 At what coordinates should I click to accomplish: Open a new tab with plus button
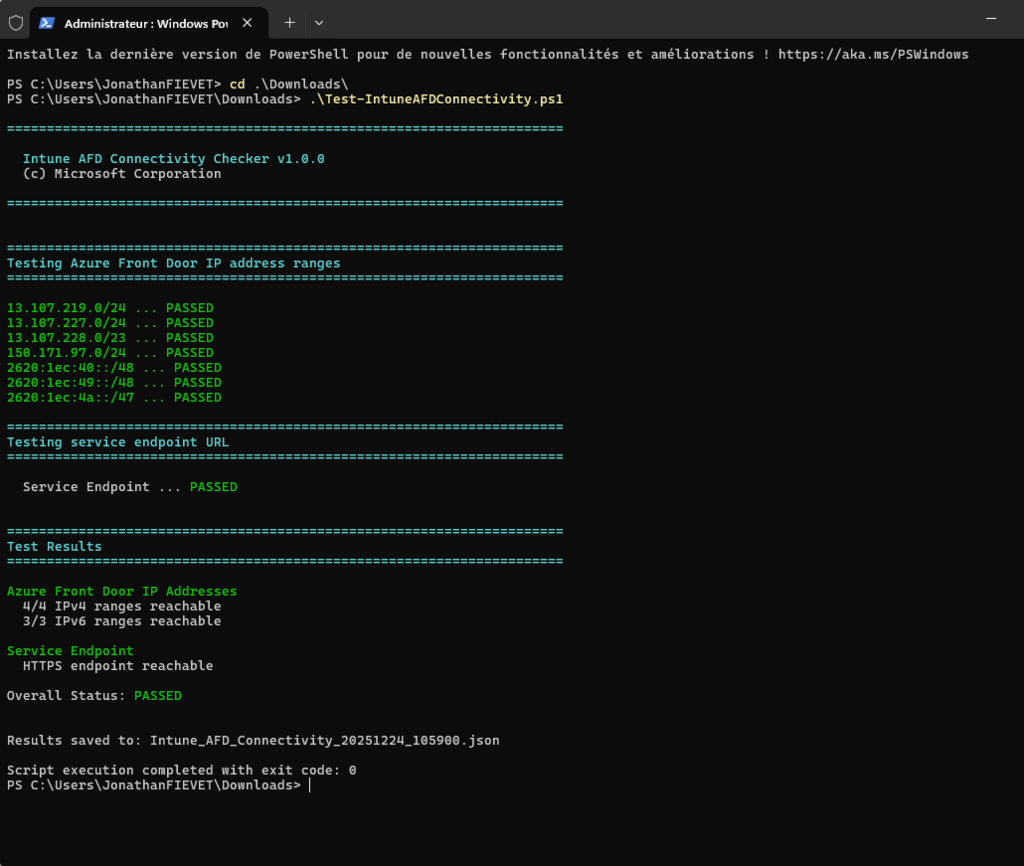tap(289, 22)
